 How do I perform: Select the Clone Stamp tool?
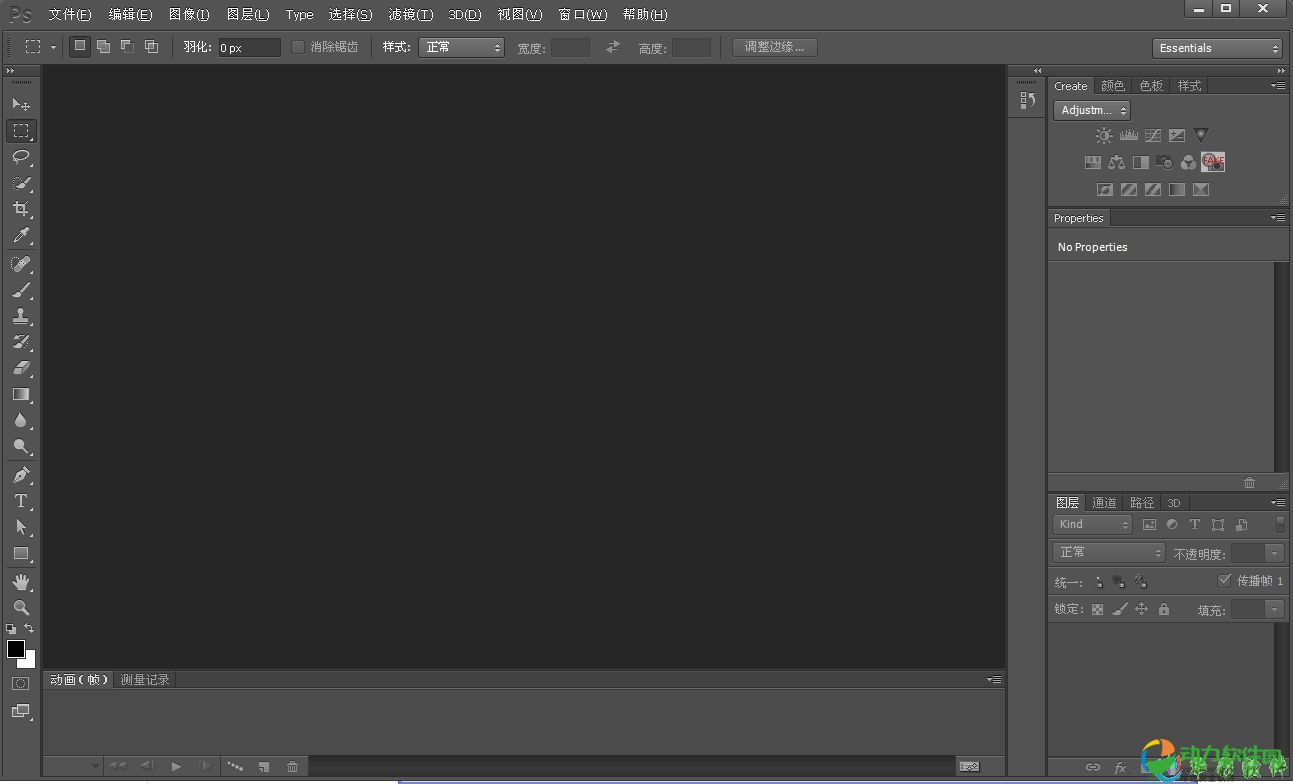coord(20,316)
